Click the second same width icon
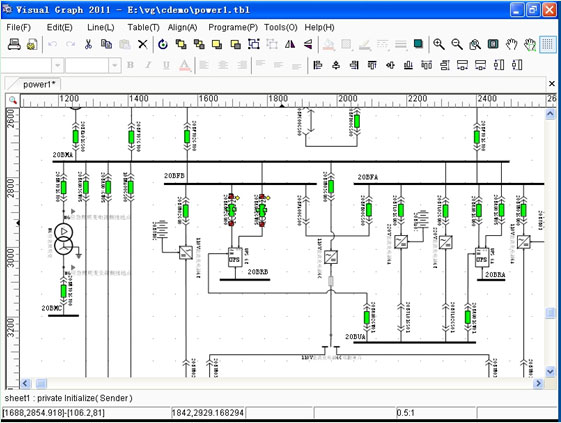Image resolution: width=561 pixels, height=423 pixels. (x=480, y=65)
